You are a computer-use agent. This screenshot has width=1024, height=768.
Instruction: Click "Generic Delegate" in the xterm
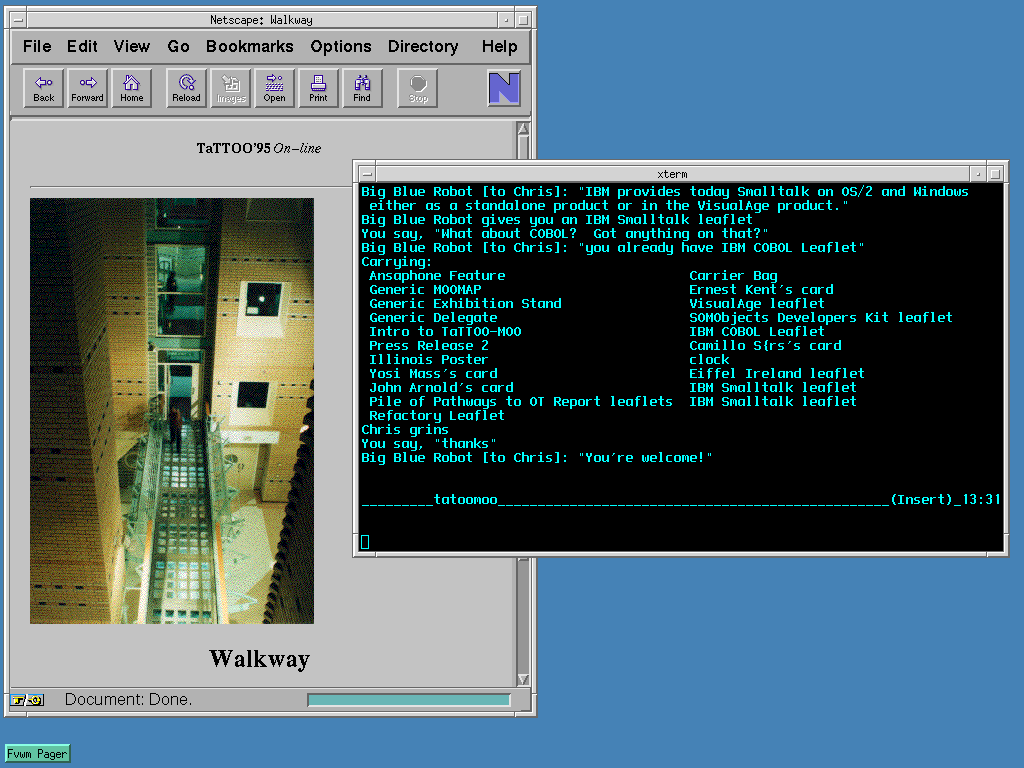(433, 317)
